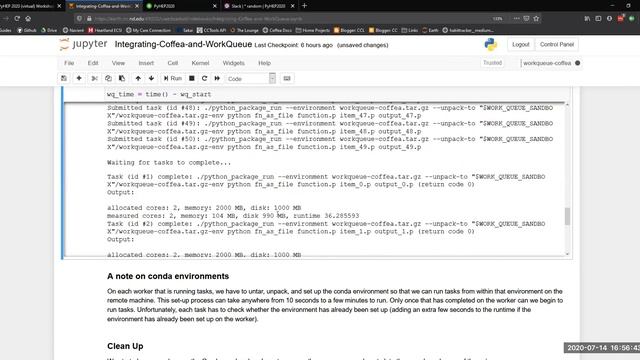Image resolution: width=640 pixels, height=360 pixels.
Task: Click the site security padlock icon
Action: (89, 18)
